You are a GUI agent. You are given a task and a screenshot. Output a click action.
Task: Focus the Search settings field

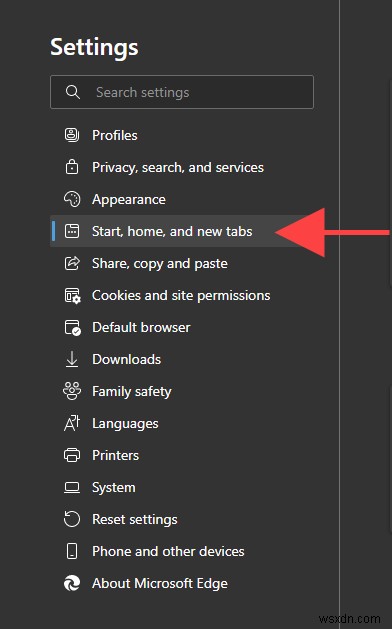(x=182, y=92)
